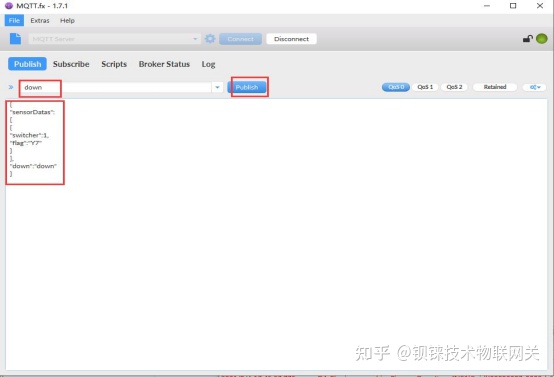Click the topic field containing 'down'
This screenshot has height=377, width=554.
point(115,87)
